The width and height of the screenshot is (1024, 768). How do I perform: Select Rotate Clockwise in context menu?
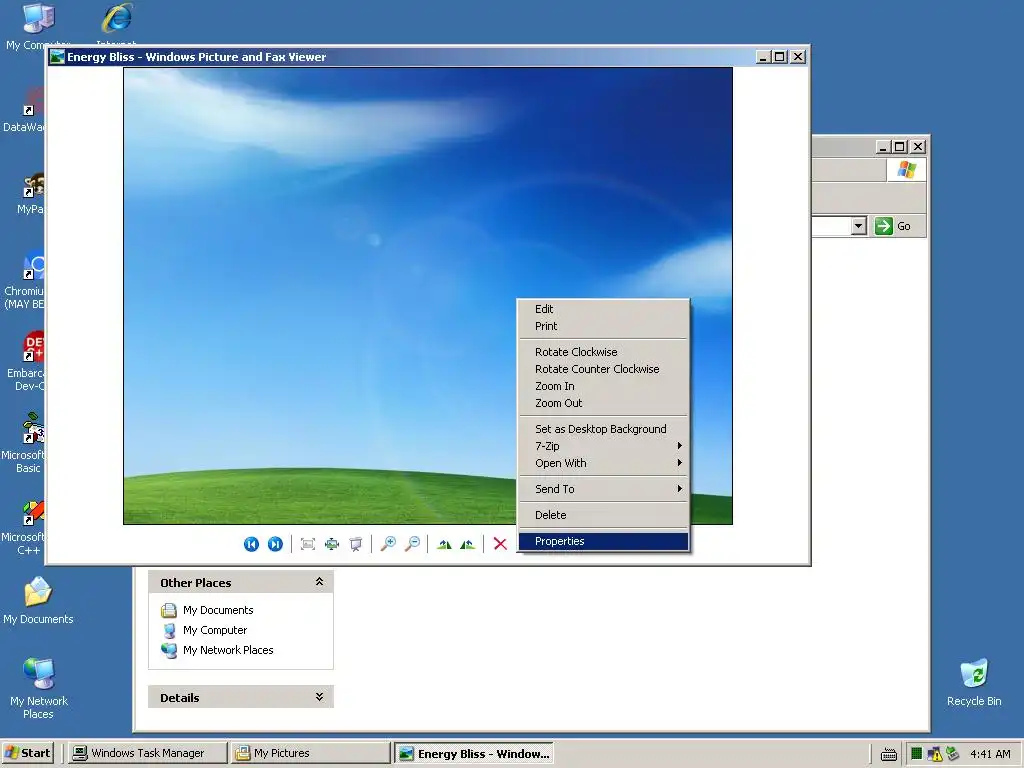point(603,352)
